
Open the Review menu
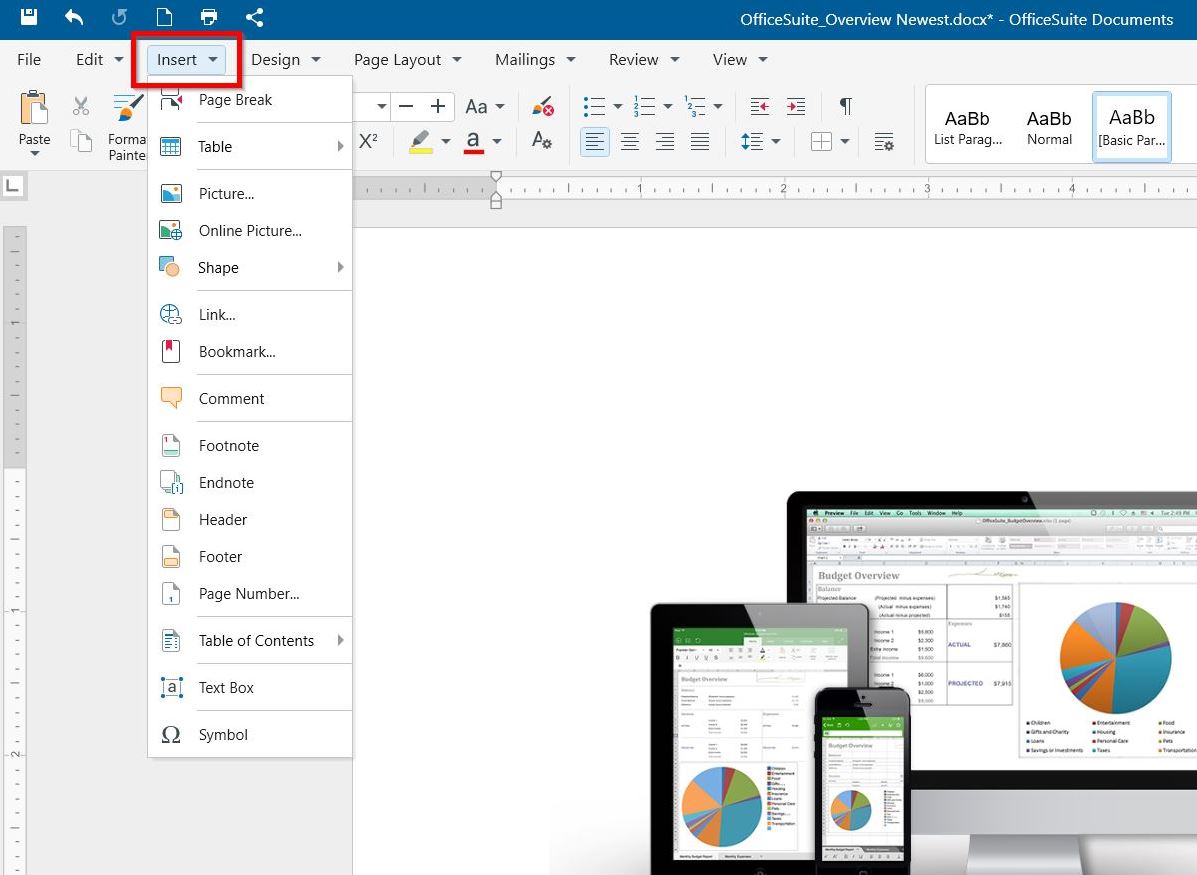pos(644,60)
